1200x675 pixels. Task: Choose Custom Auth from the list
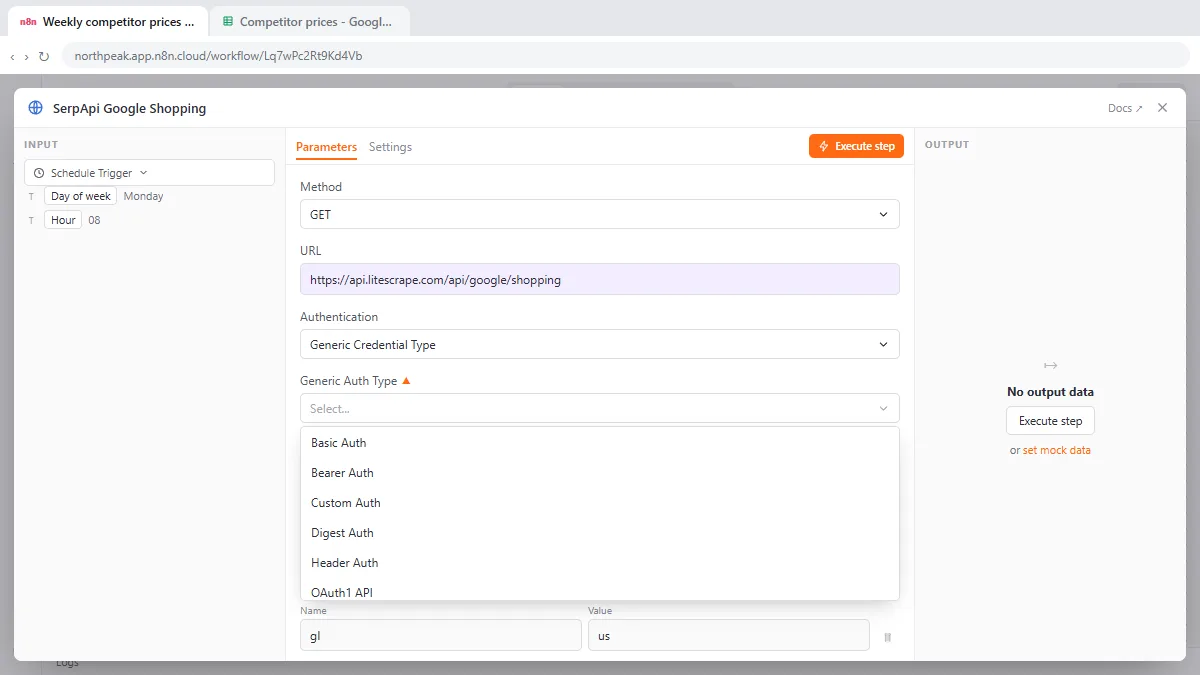(x=600, y=503)
